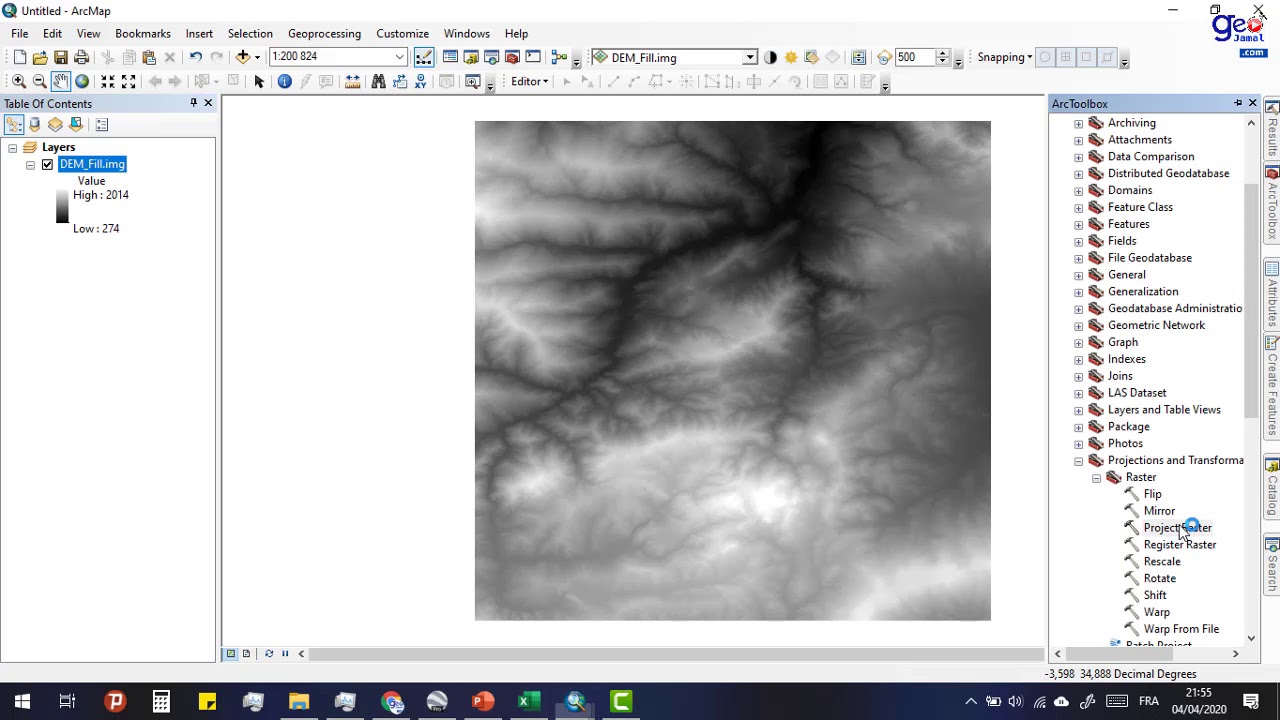Click the Add Data button
This screenshot has height=720, width=1280.
pyautogui.click(x=243, y=57)
